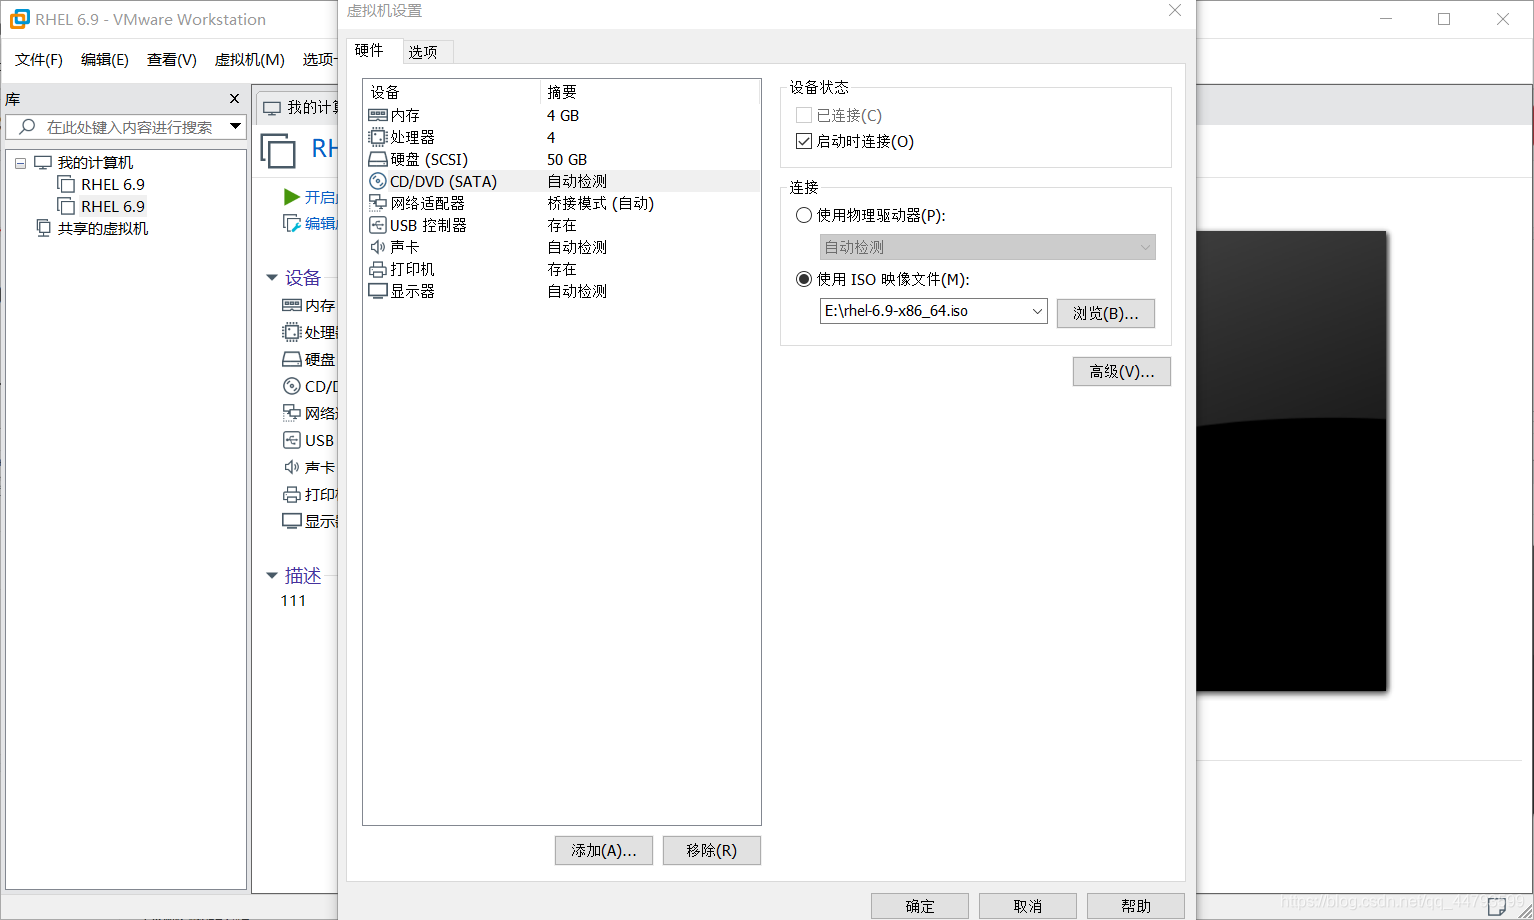Click the 设备 column header
The image size is (1534, 920).
(451, 92)
